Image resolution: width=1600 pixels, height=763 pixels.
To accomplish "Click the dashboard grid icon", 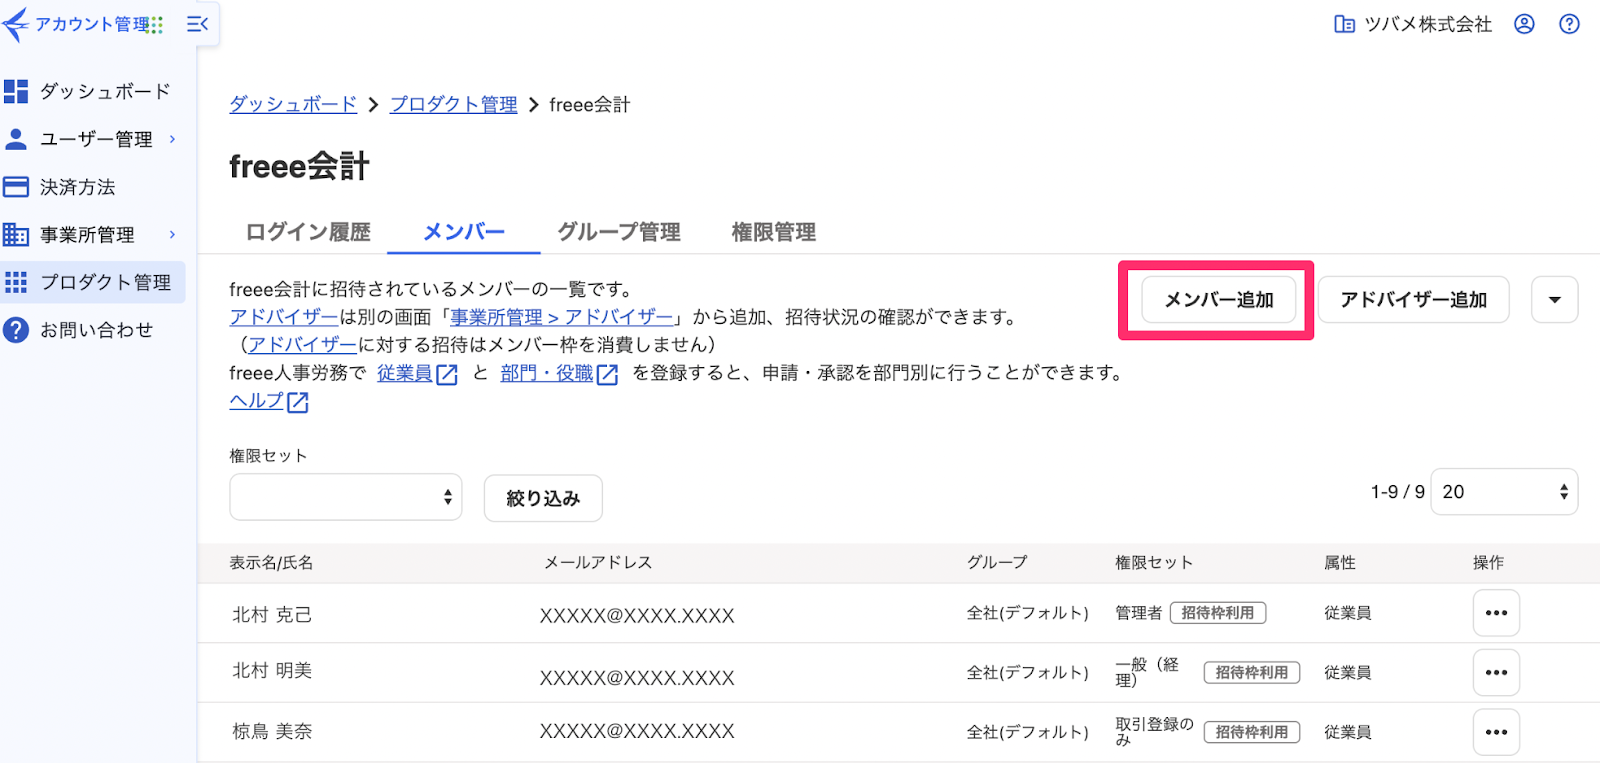I will pos(16,92).
